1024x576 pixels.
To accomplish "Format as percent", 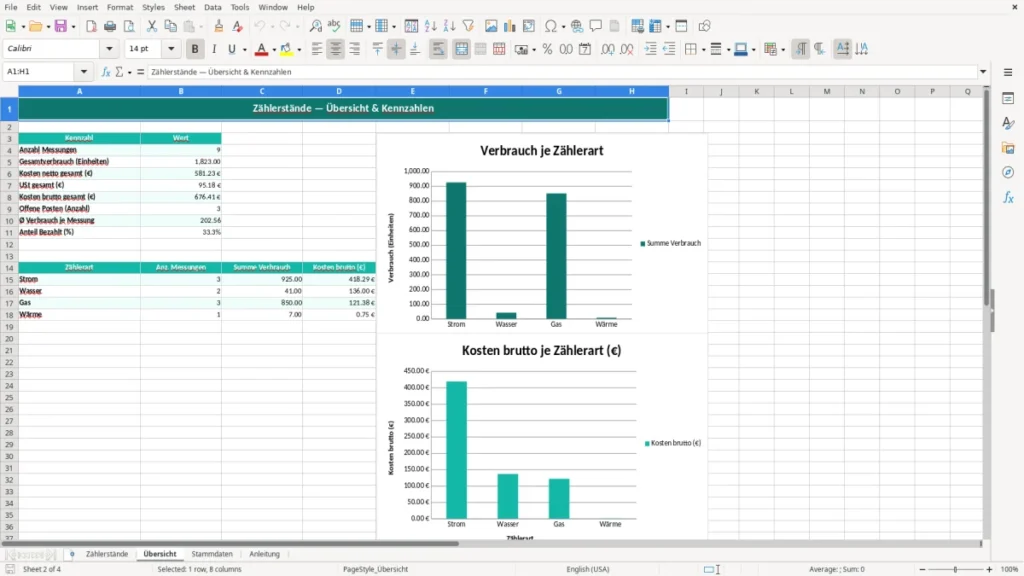I will (547, 49).
